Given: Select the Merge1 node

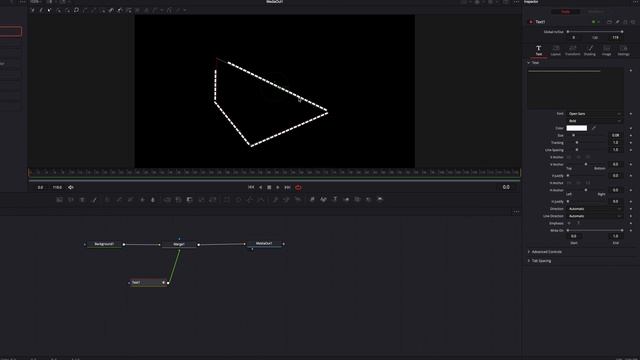Looking at the screenshot, I should tap(179, 244).
